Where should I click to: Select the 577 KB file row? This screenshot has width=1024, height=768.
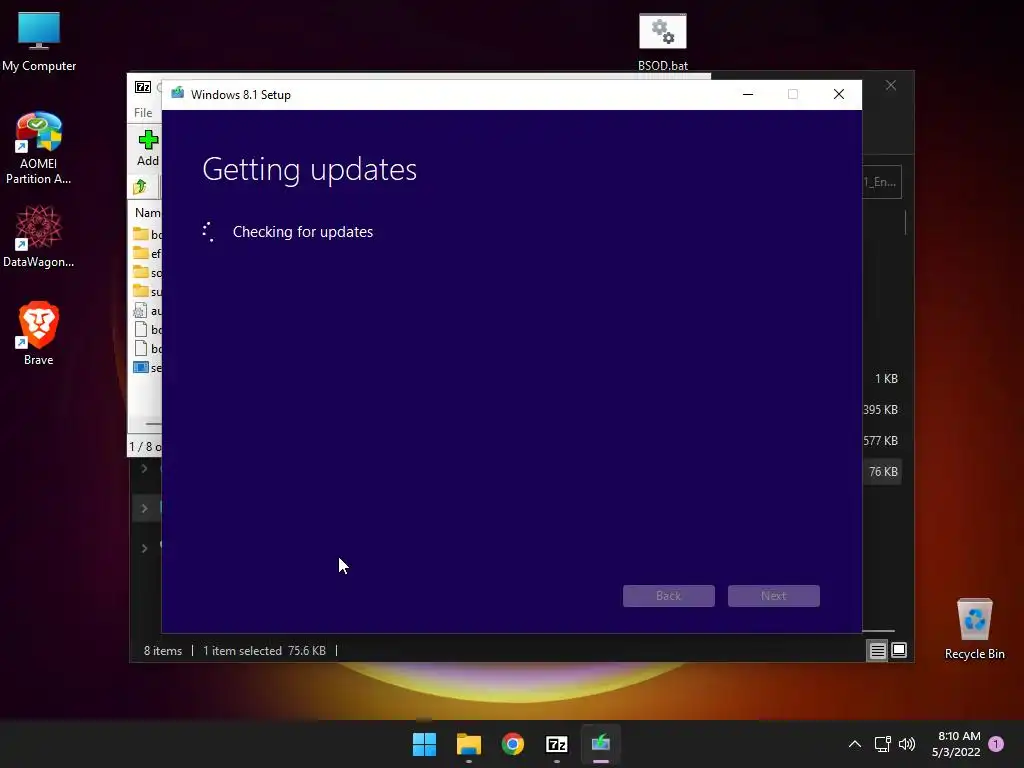click(881, 441)
